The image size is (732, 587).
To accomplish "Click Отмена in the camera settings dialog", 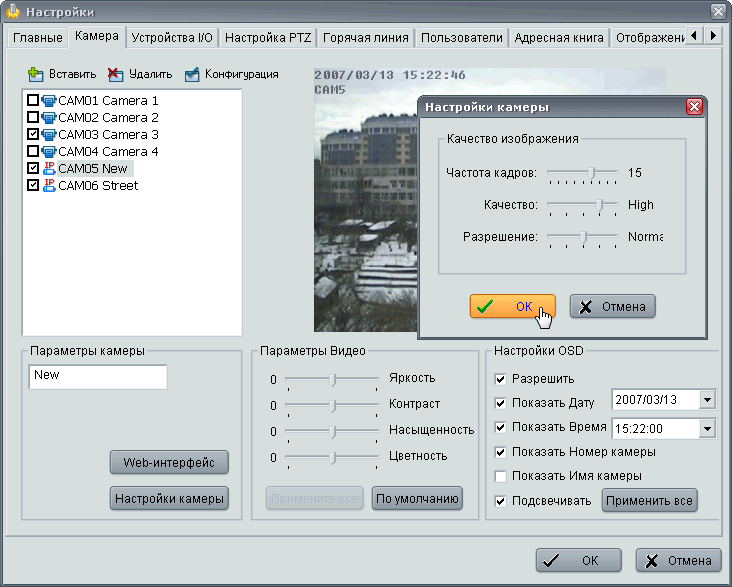I will pyautogui.click(x=612, y=306).
